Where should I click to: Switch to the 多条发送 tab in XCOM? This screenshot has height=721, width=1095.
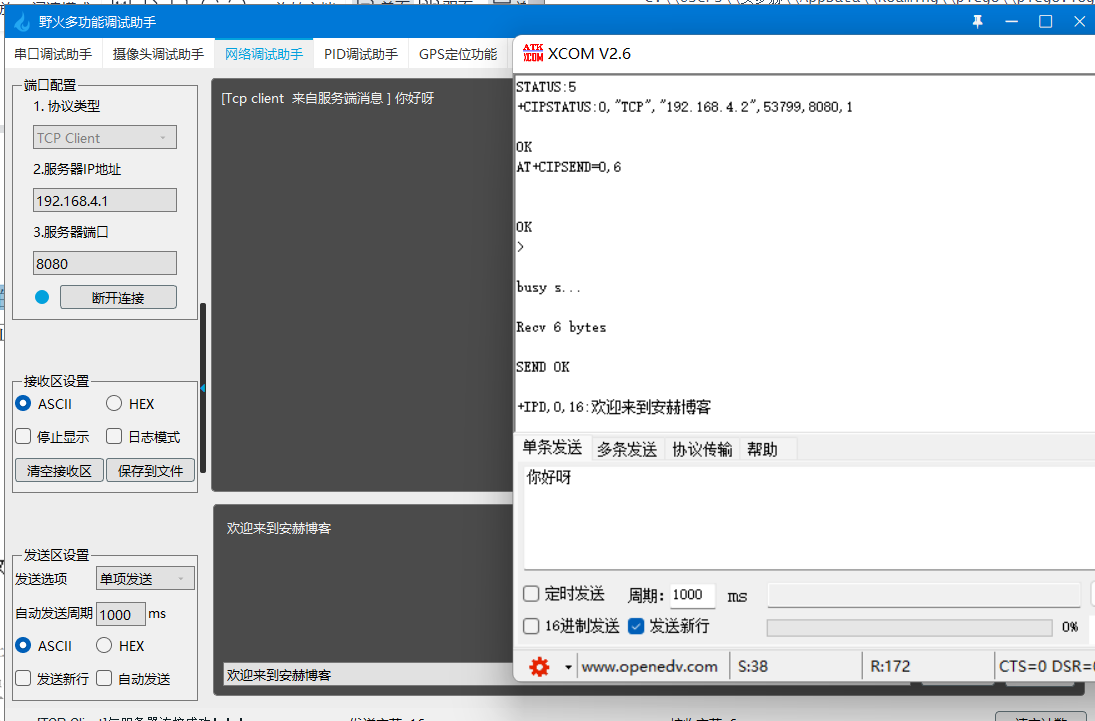click(627, 448)
